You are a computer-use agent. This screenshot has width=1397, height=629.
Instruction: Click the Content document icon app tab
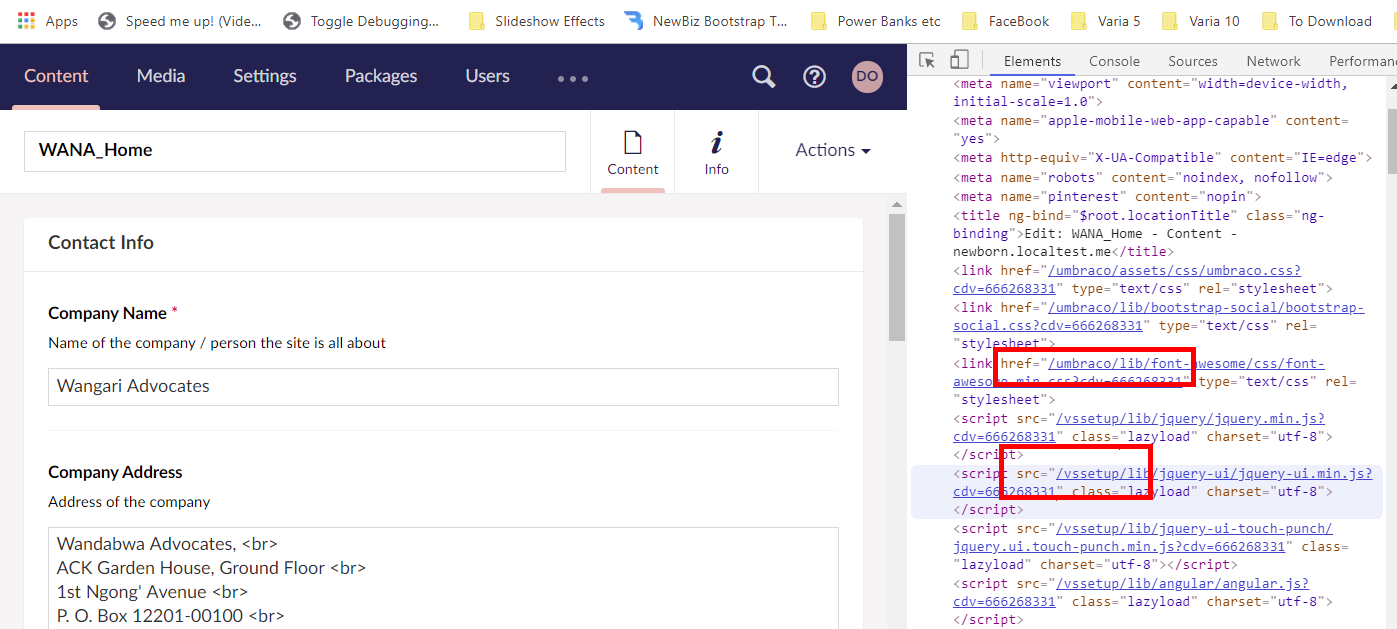coord(633,152)
